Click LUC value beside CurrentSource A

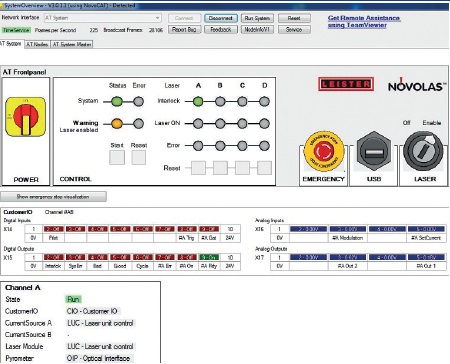[x=100, y=323]
